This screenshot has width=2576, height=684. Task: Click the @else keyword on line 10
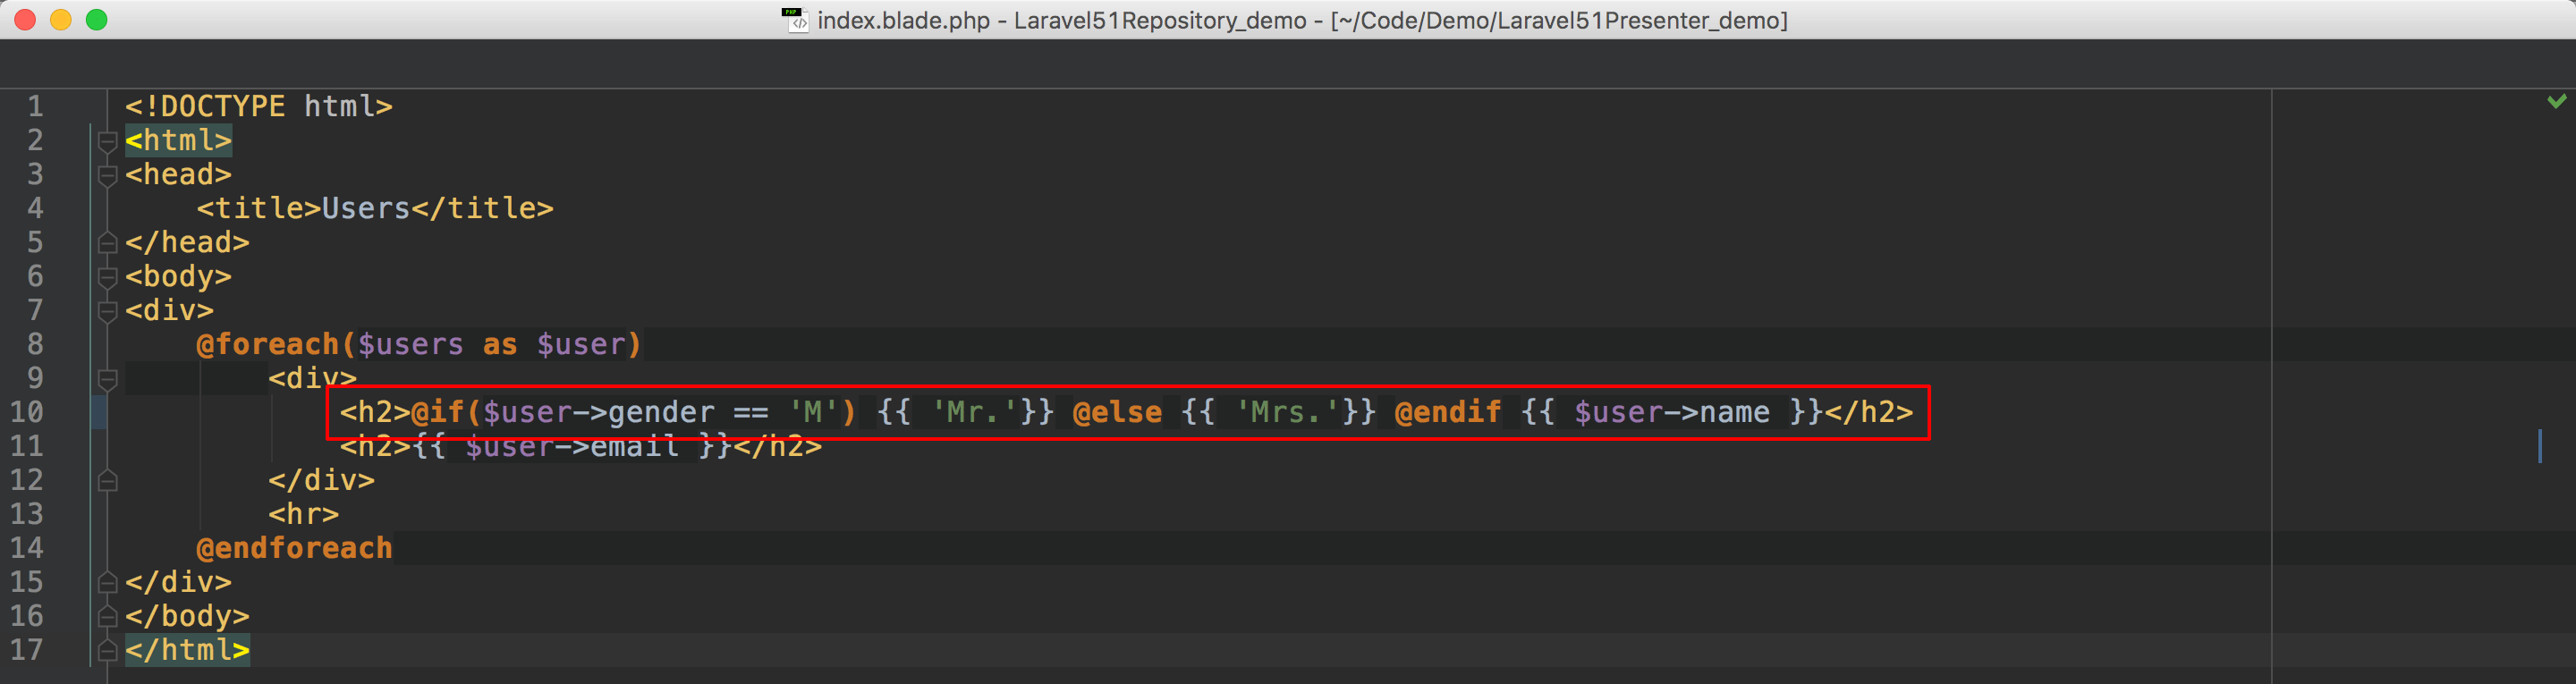pyautogui.click(x=1116, y=412)
